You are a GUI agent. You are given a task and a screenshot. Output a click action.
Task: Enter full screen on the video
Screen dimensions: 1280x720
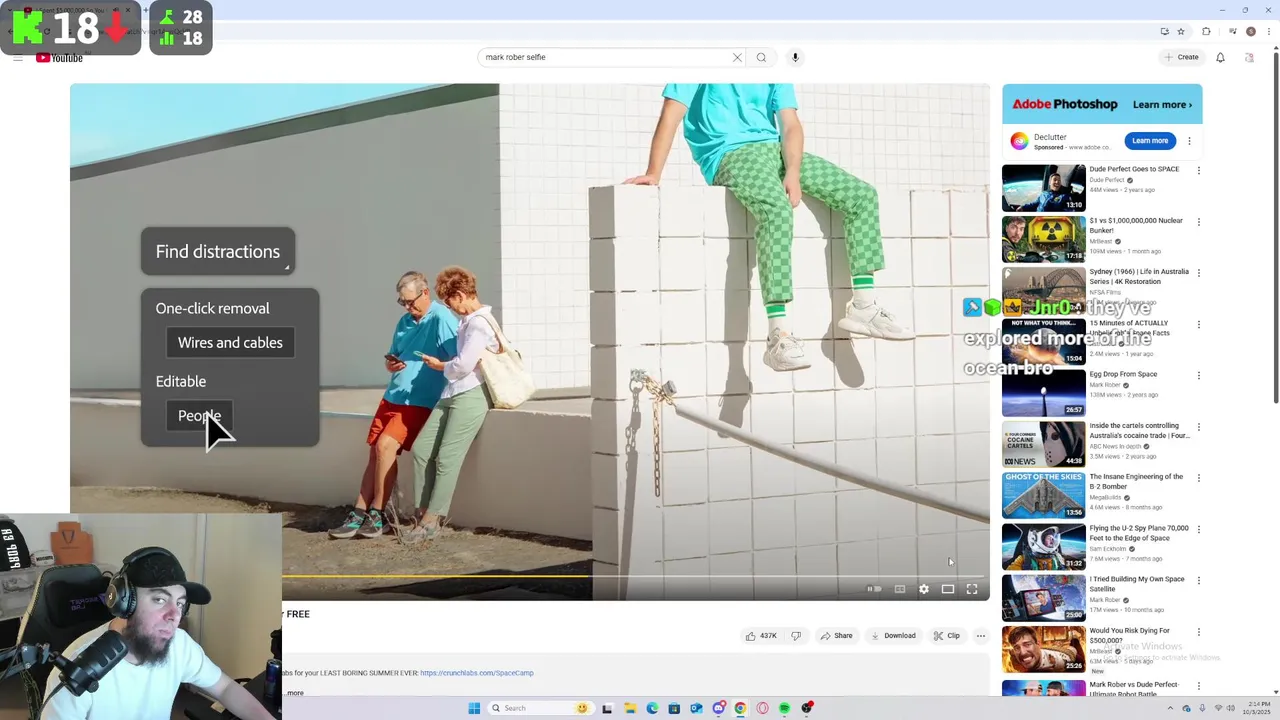(972, 589)
